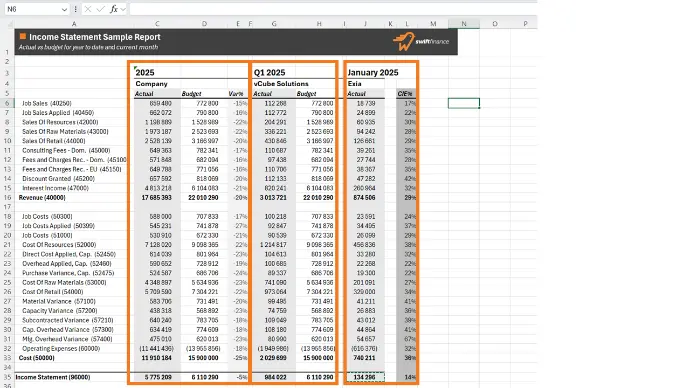Click the dashed-border January Income Statement cell

(365, 377)
